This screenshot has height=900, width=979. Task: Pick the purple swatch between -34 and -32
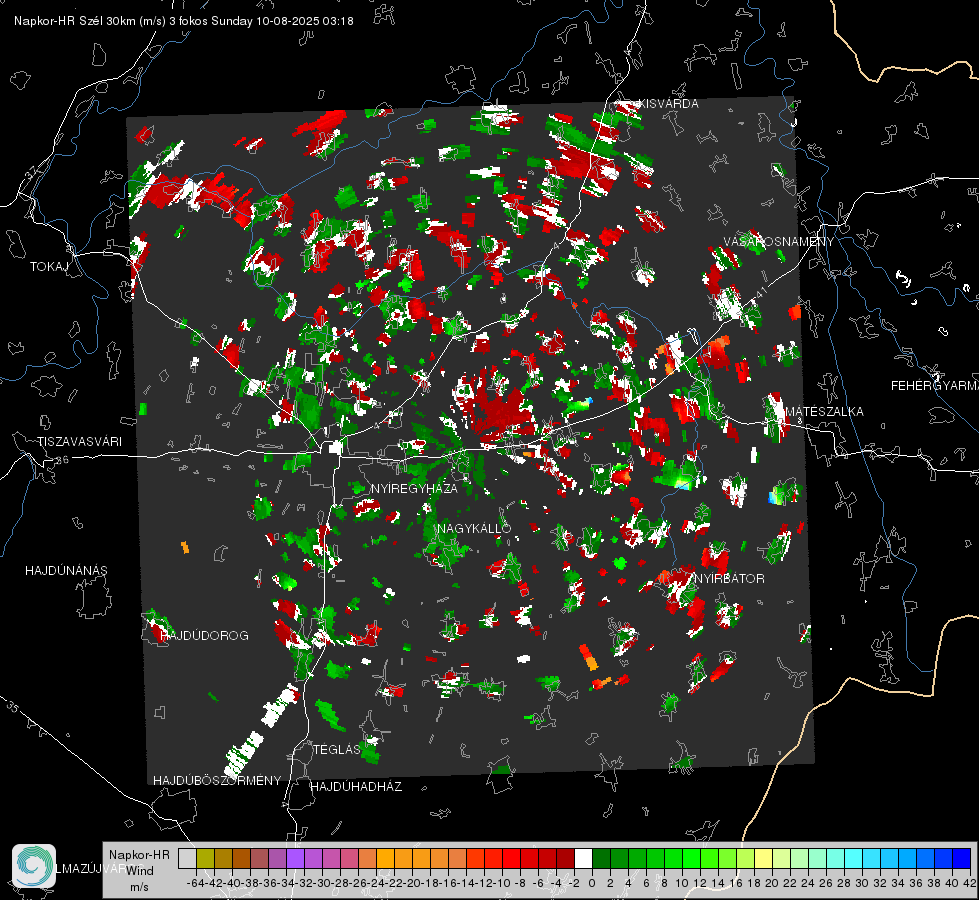295,858
